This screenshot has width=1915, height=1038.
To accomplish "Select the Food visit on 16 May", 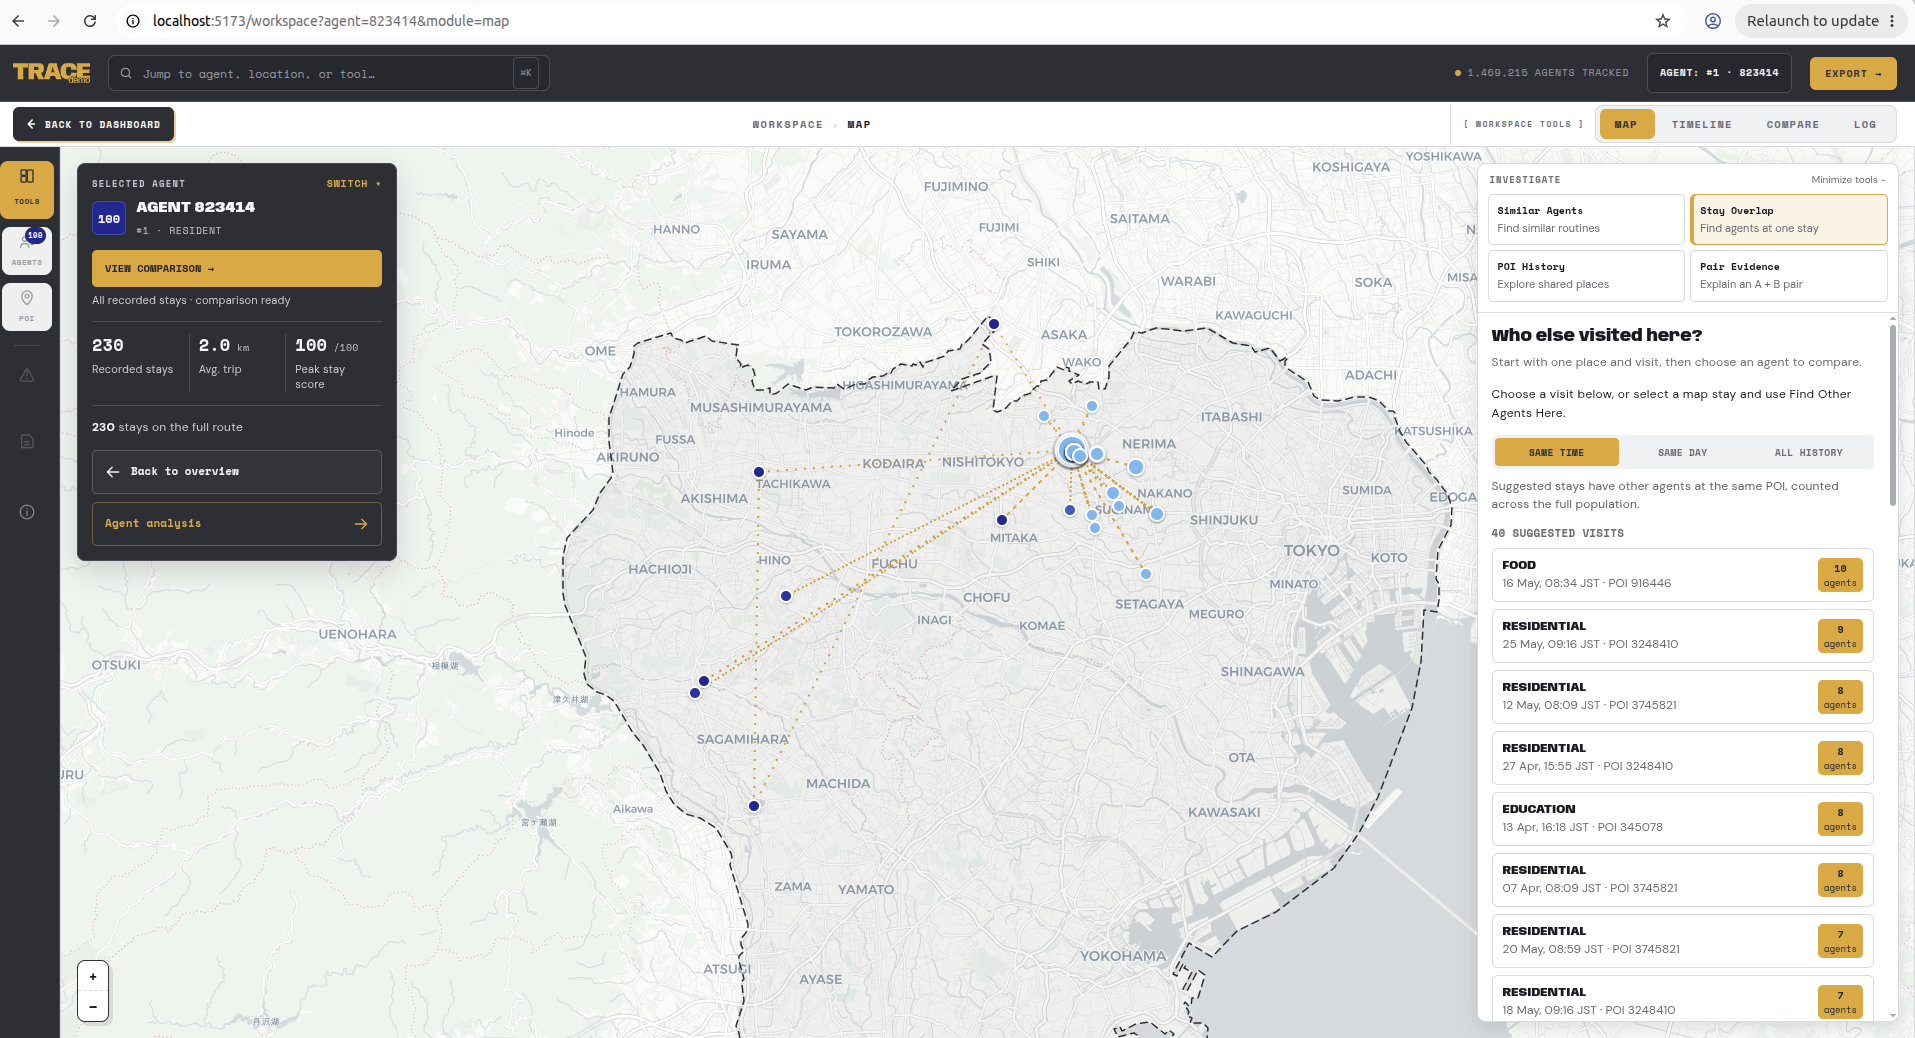I will tap(1682, 575).
